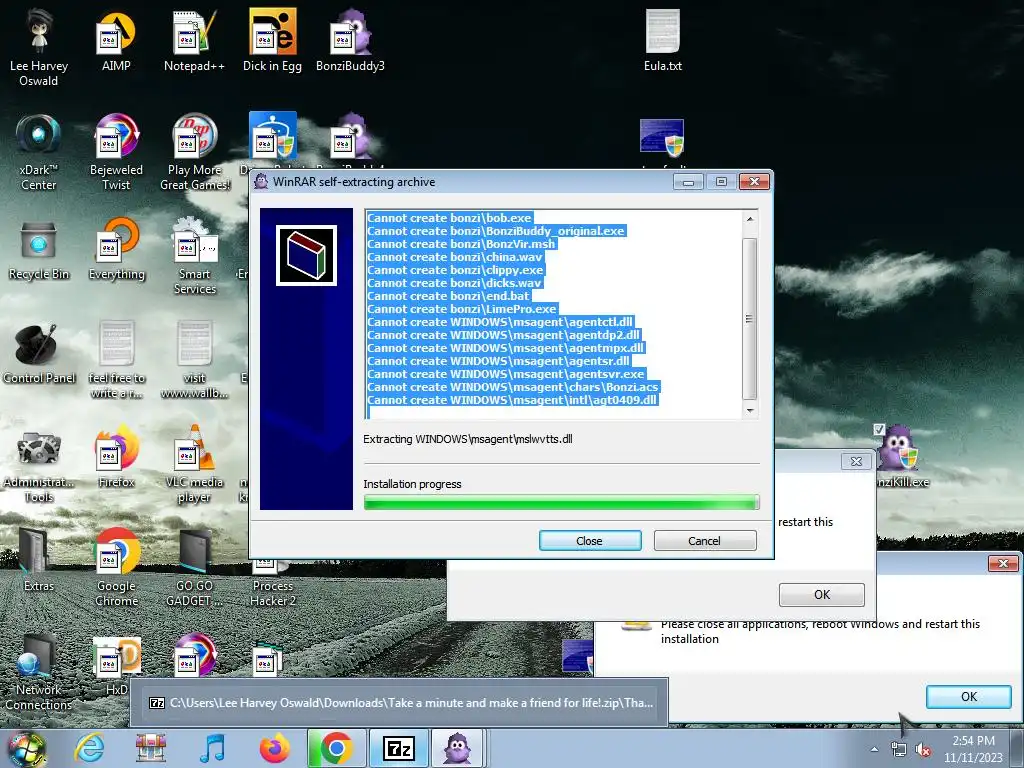Open the music note taskbar app
The height and width of the screenshot is (768, 1024).
click(212, 748)
